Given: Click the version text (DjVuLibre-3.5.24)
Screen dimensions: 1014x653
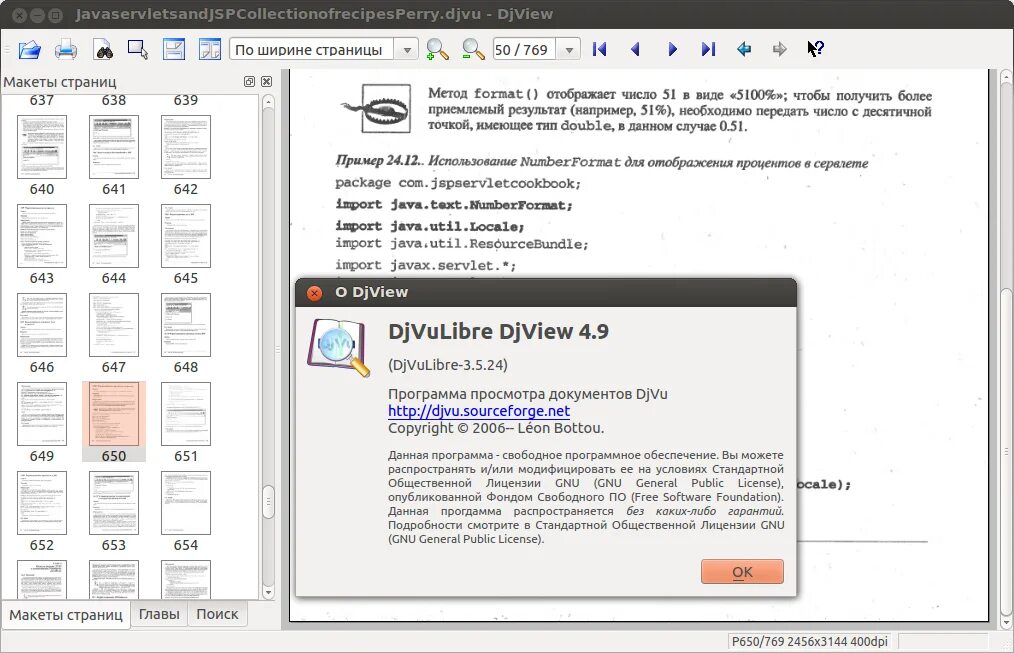Looking at the screenshot, I should [448, 365].
